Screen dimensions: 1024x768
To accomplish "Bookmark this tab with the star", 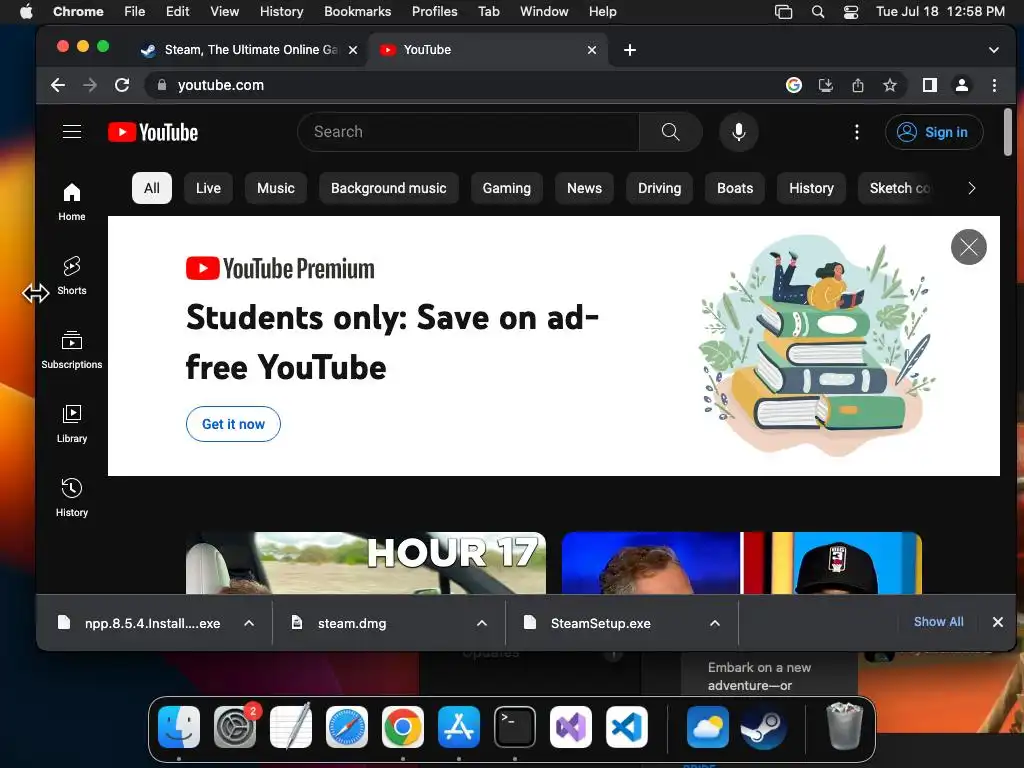I will tap(889, 85).
